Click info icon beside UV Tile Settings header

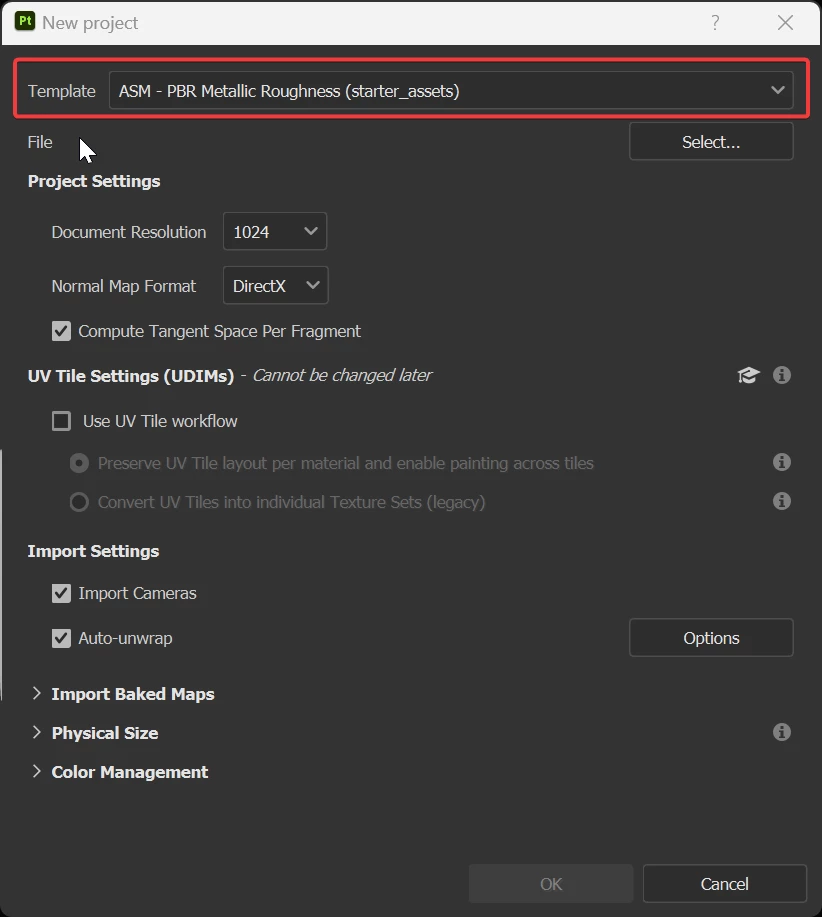tap(782, 375)
